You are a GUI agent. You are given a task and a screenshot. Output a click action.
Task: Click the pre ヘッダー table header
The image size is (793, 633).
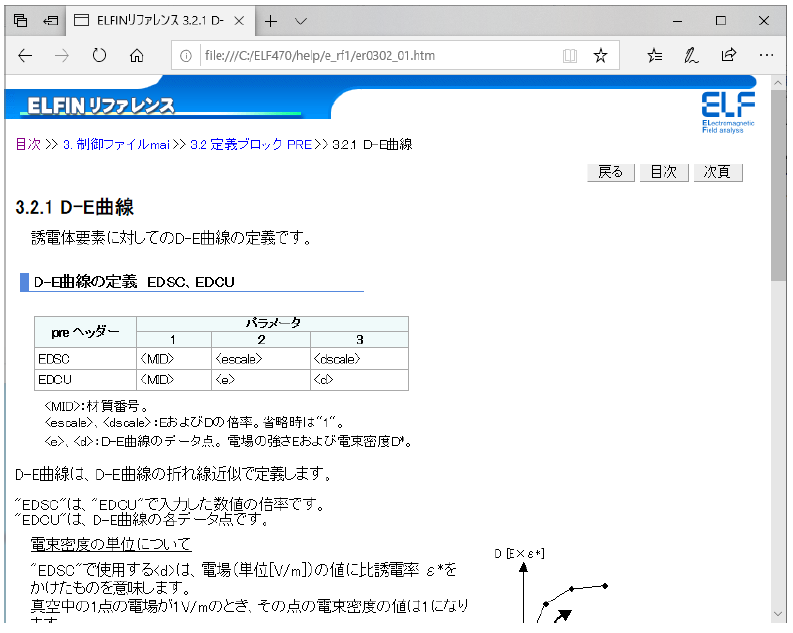click(85, 332)
